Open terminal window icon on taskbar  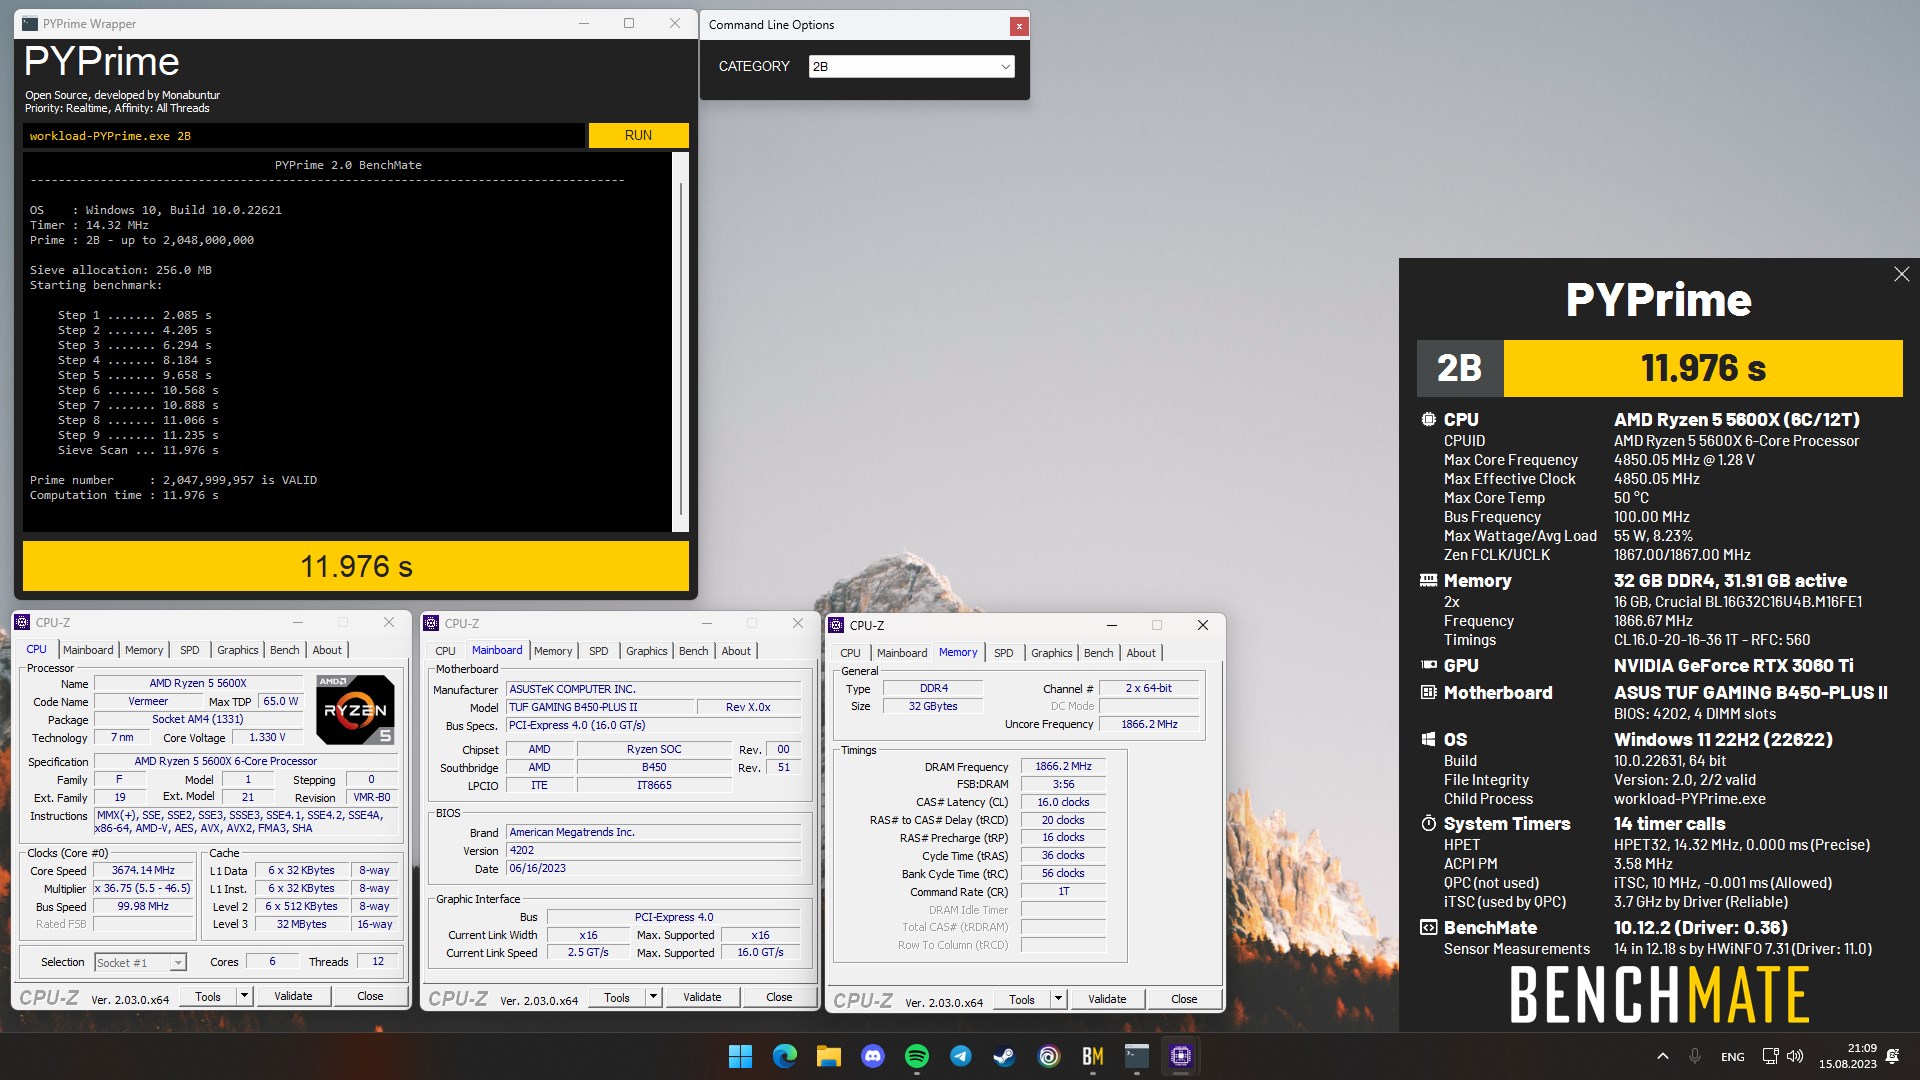click(x=1137, y=1056)
